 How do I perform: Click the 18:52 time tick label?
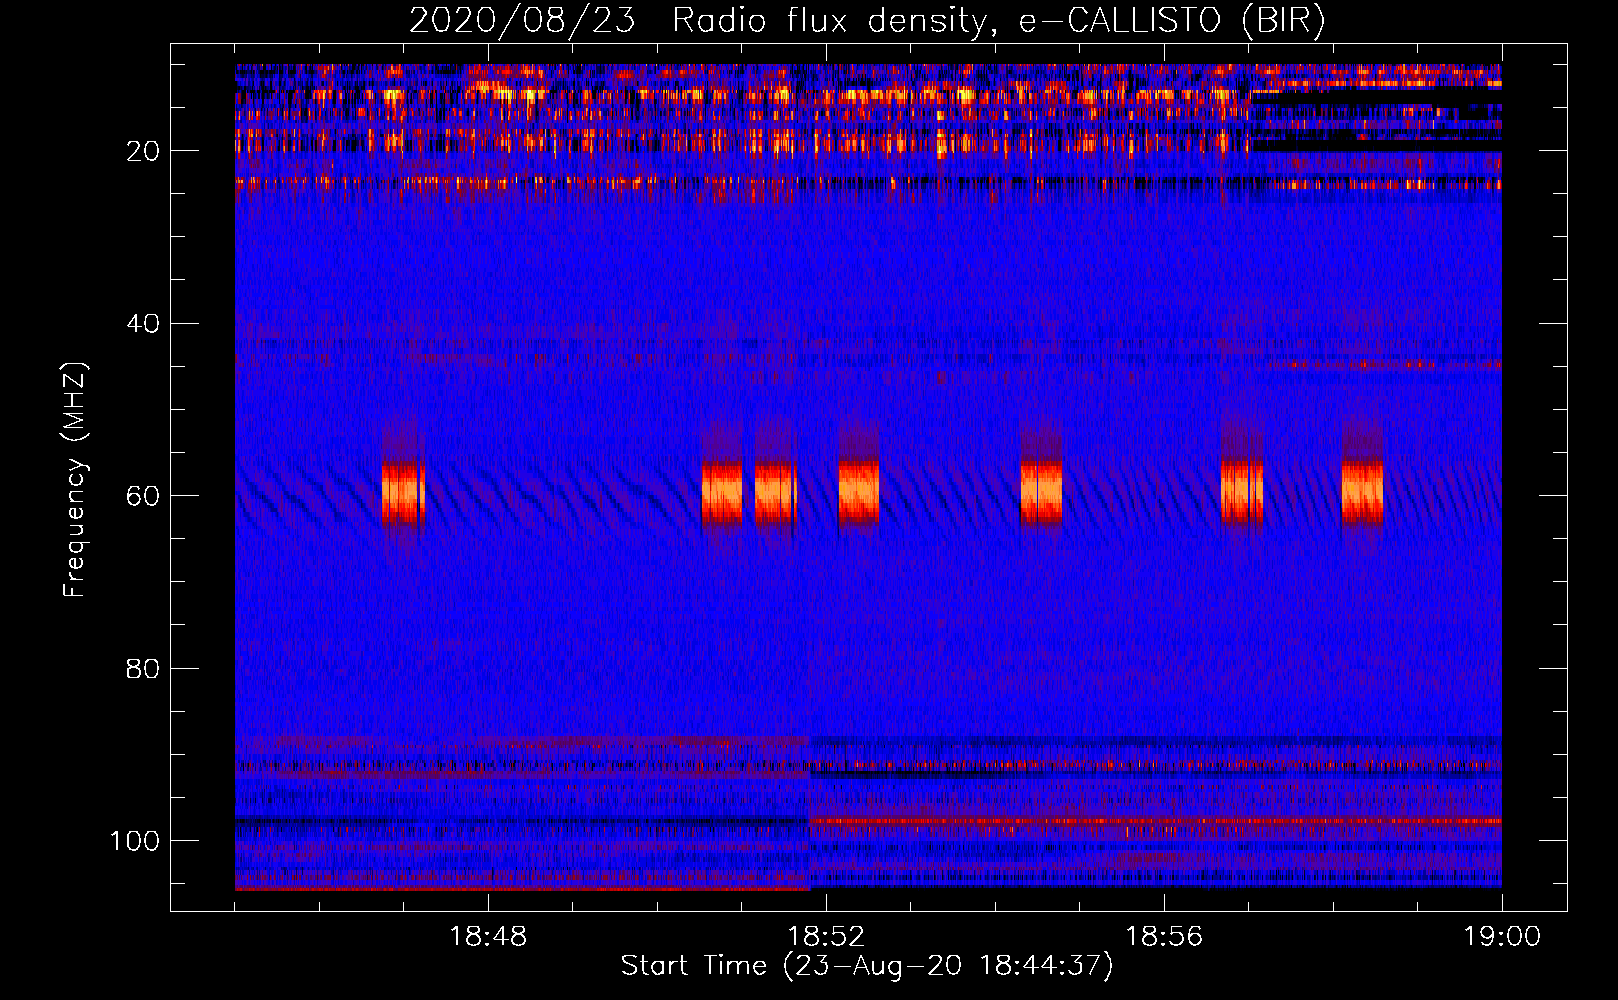(826, 937)
